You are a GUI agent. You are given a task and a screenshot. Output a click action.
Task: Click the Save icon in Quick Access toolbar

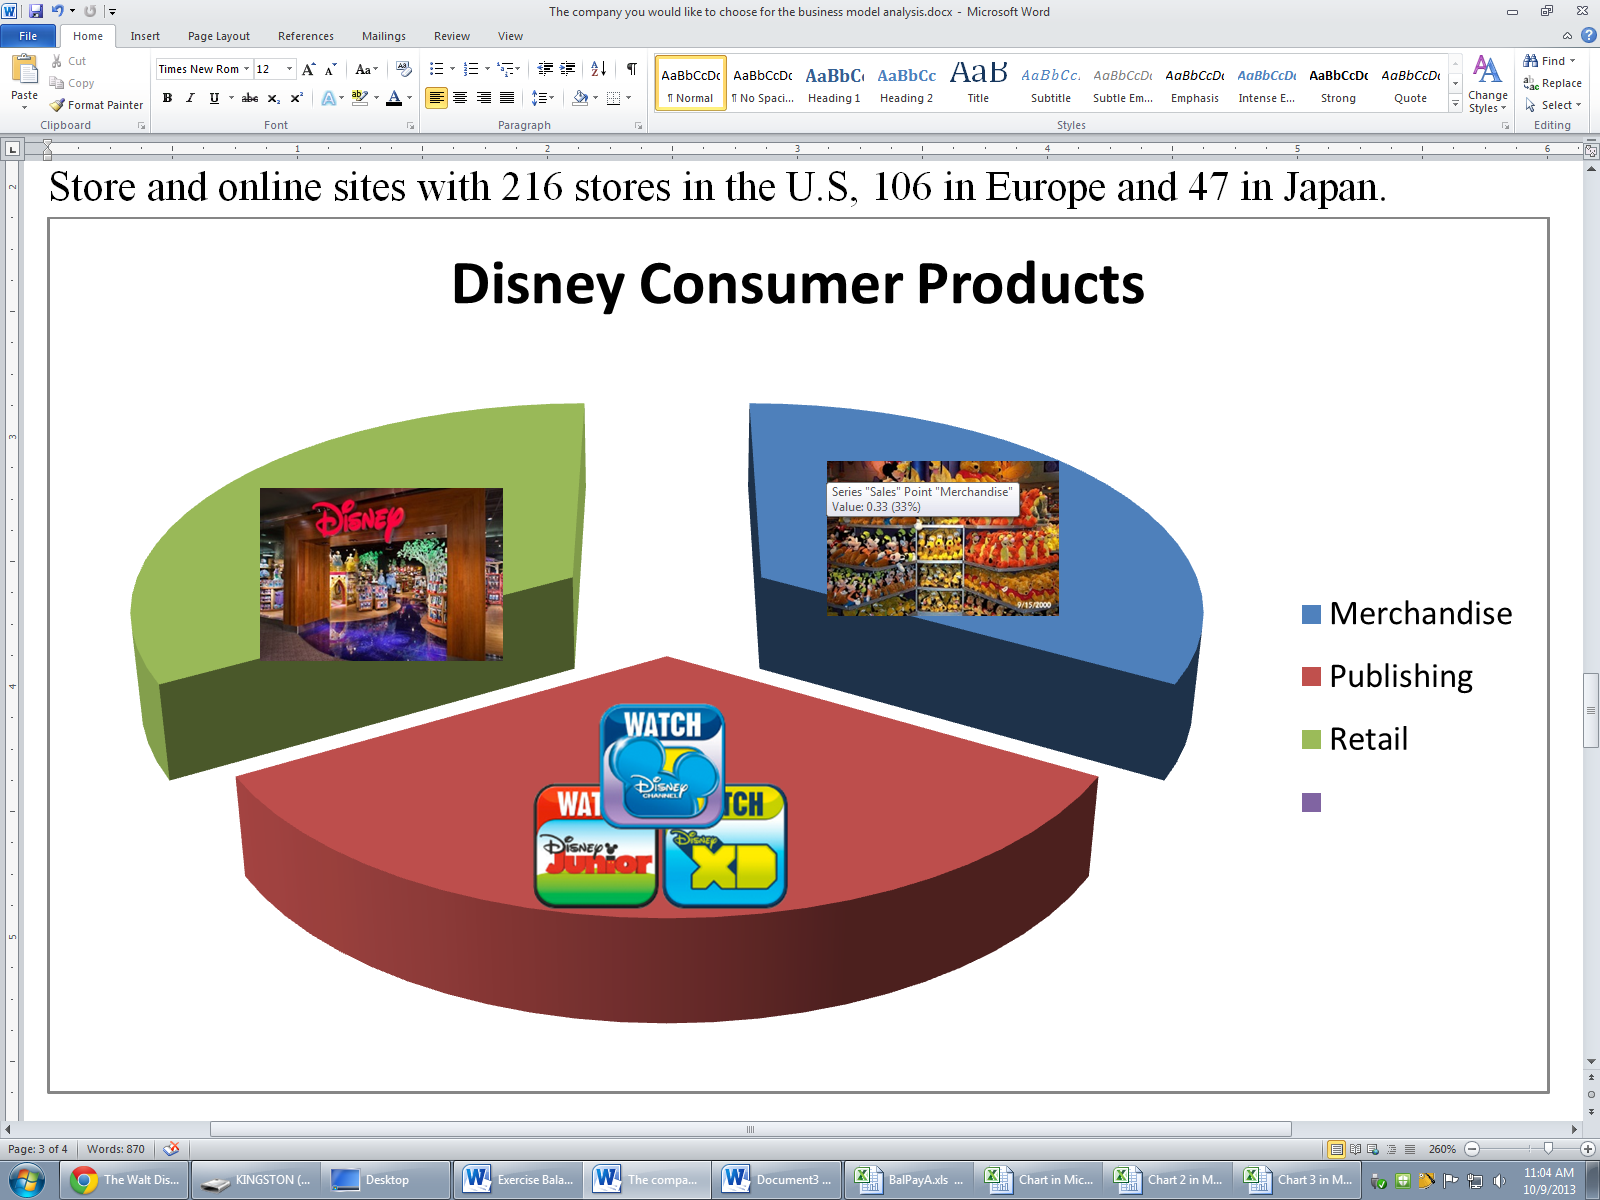(36, 11)
